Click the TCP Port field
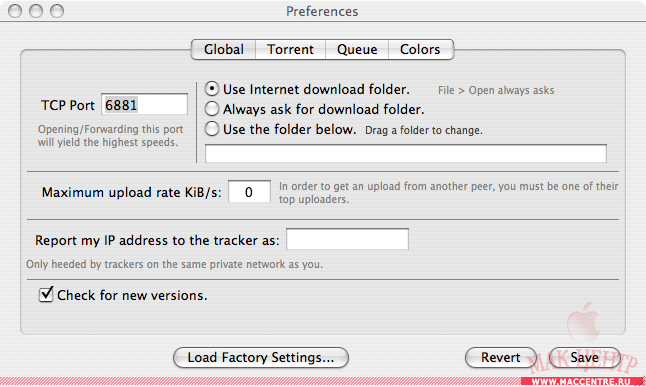646x387 pixels. 145,105
